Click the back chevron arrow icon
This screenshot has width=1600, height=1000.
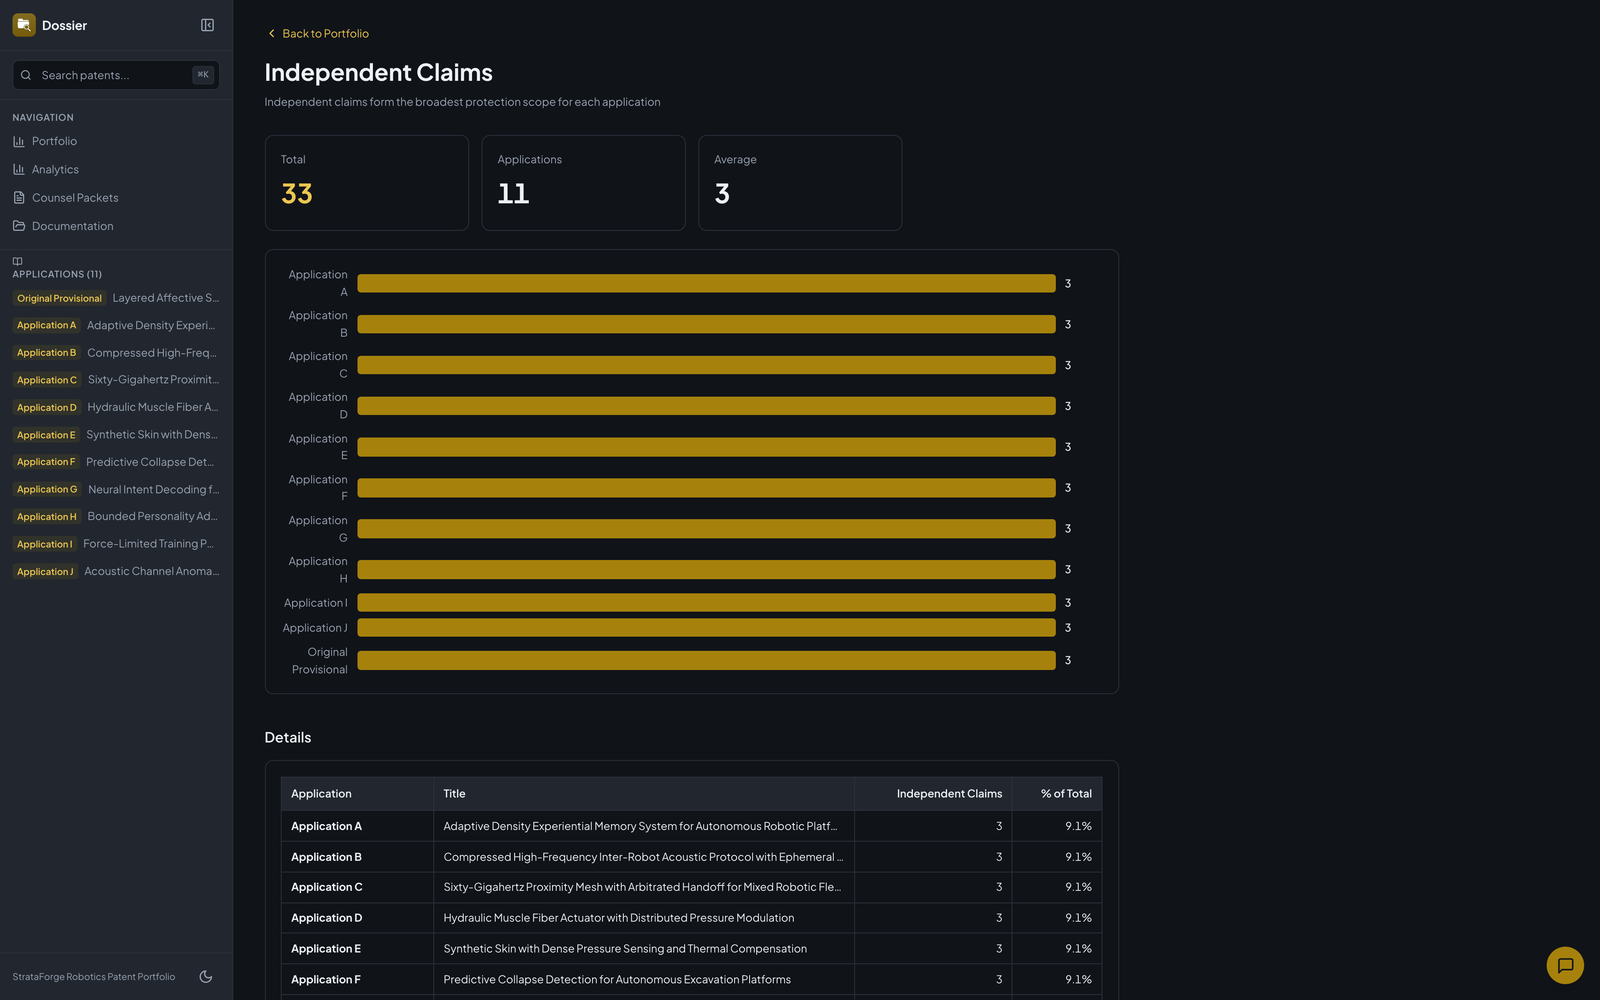(x=271, y=33)
